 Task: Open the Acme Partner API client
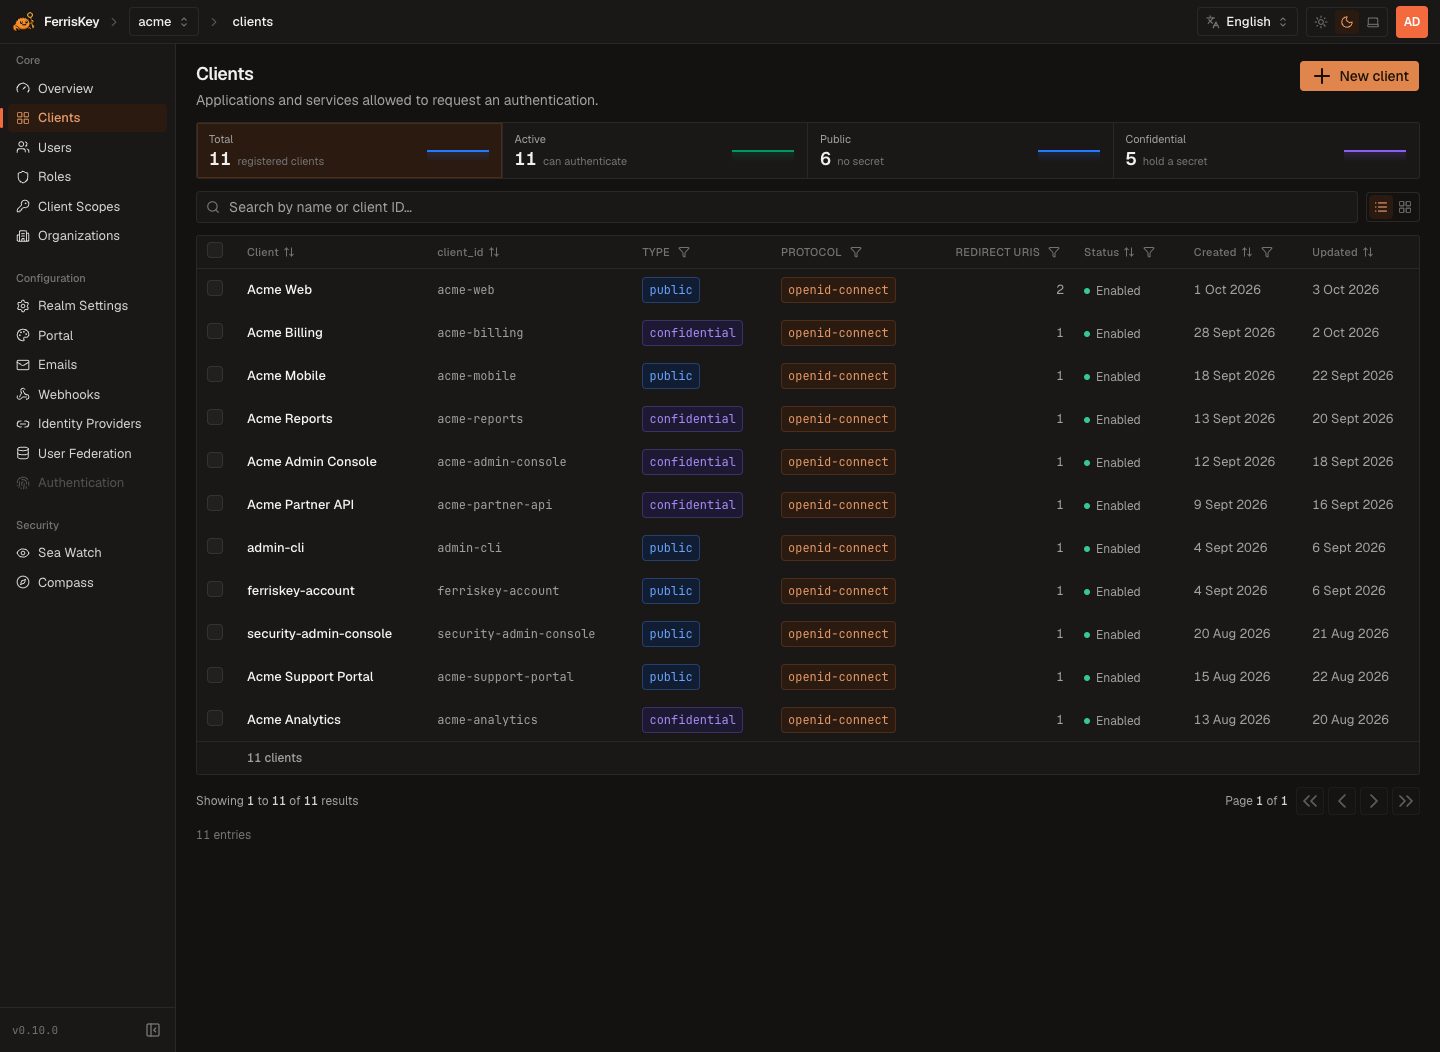[300, 505]
